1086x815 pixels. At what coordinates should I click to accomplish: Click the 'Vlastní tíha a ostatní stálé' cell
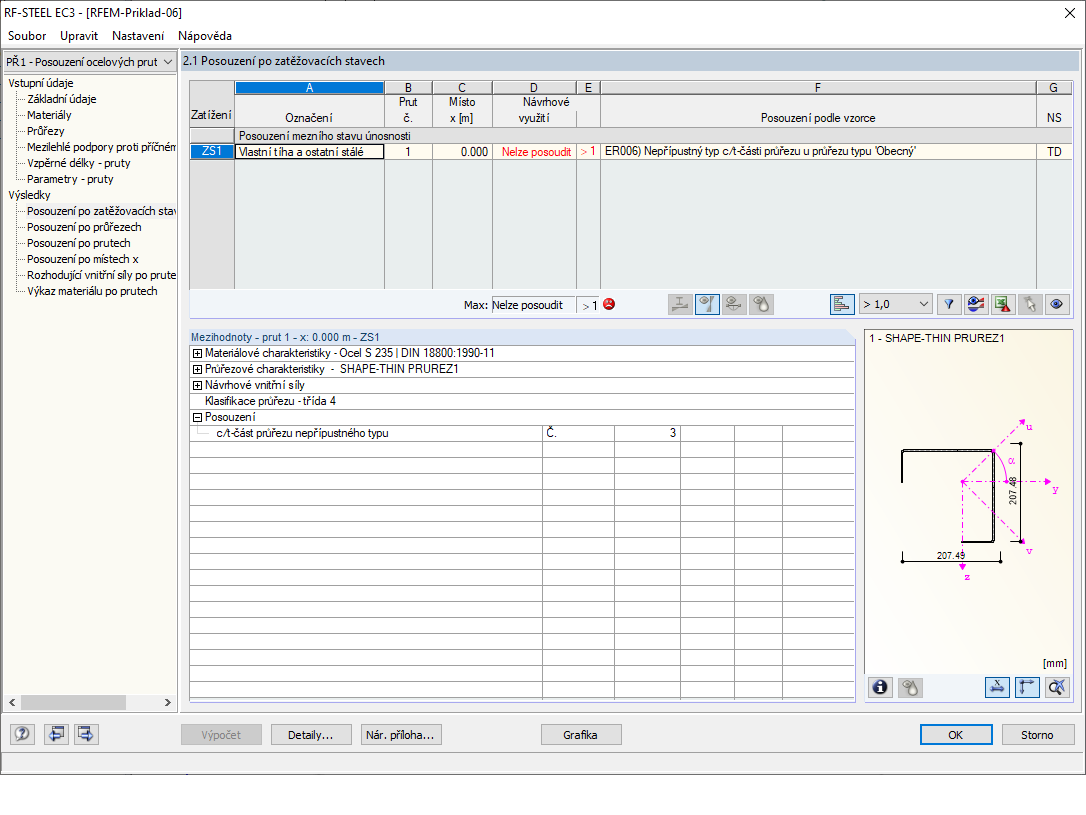(310, 152)
